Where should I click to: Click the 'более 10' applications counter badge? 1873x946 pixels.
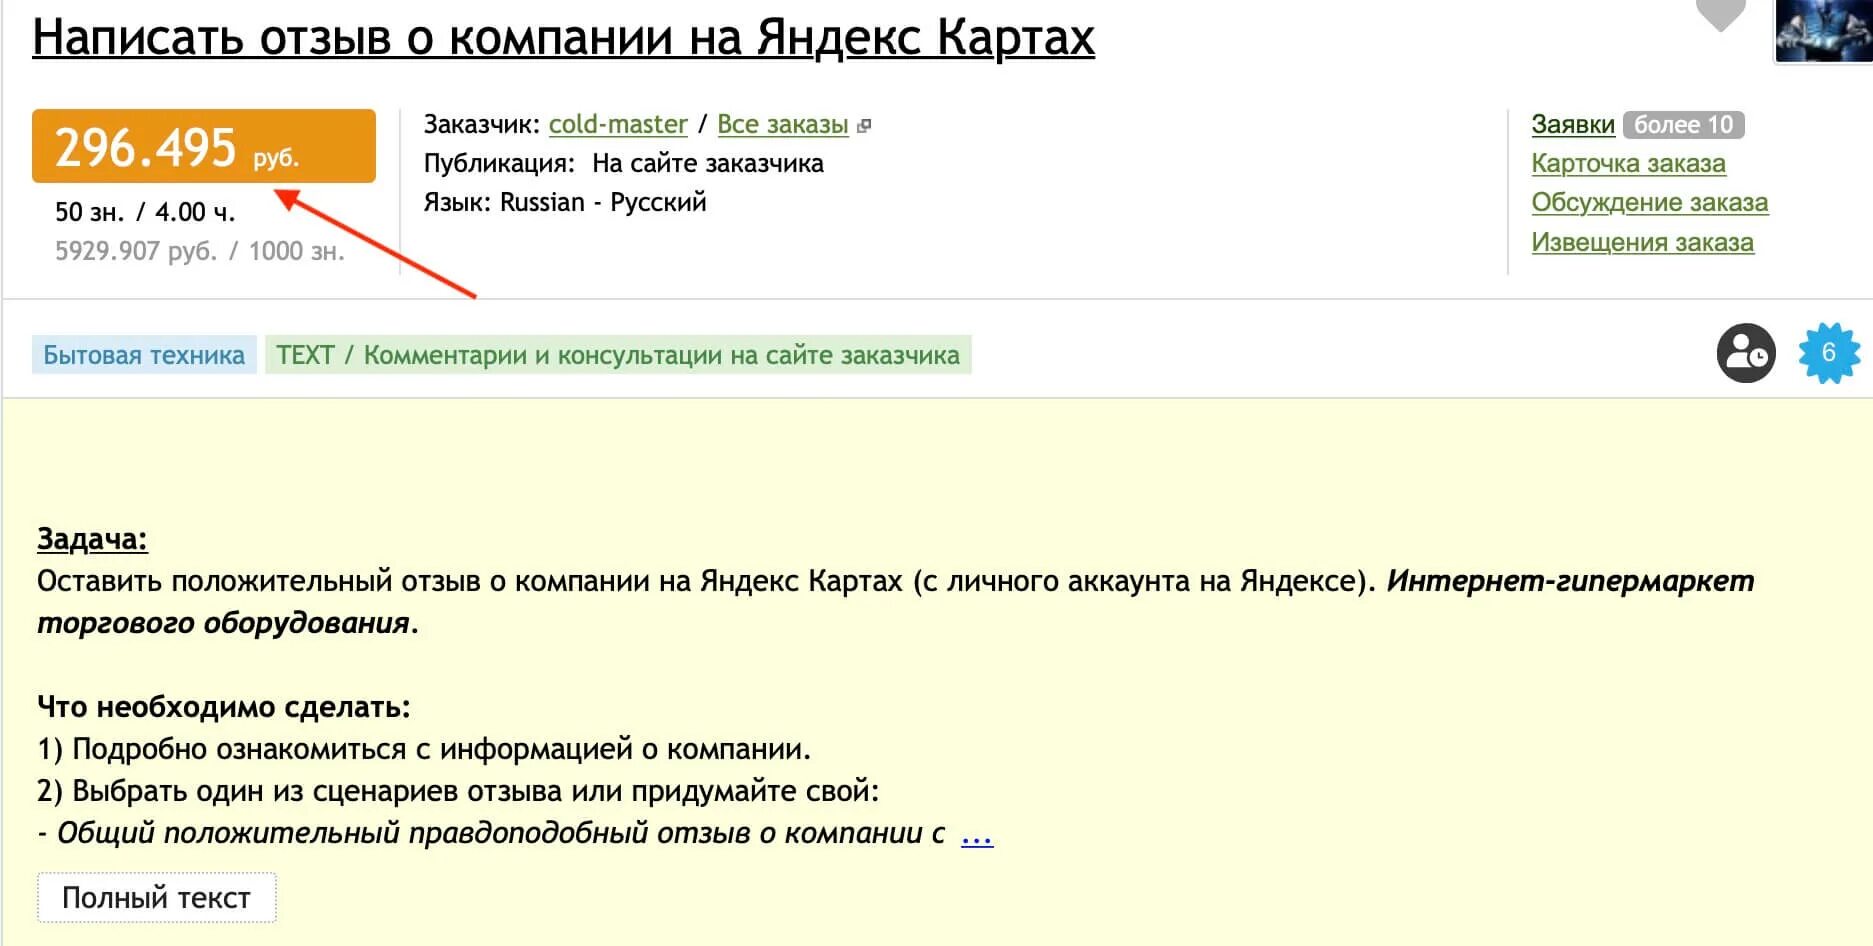[x=1685, y=124]
